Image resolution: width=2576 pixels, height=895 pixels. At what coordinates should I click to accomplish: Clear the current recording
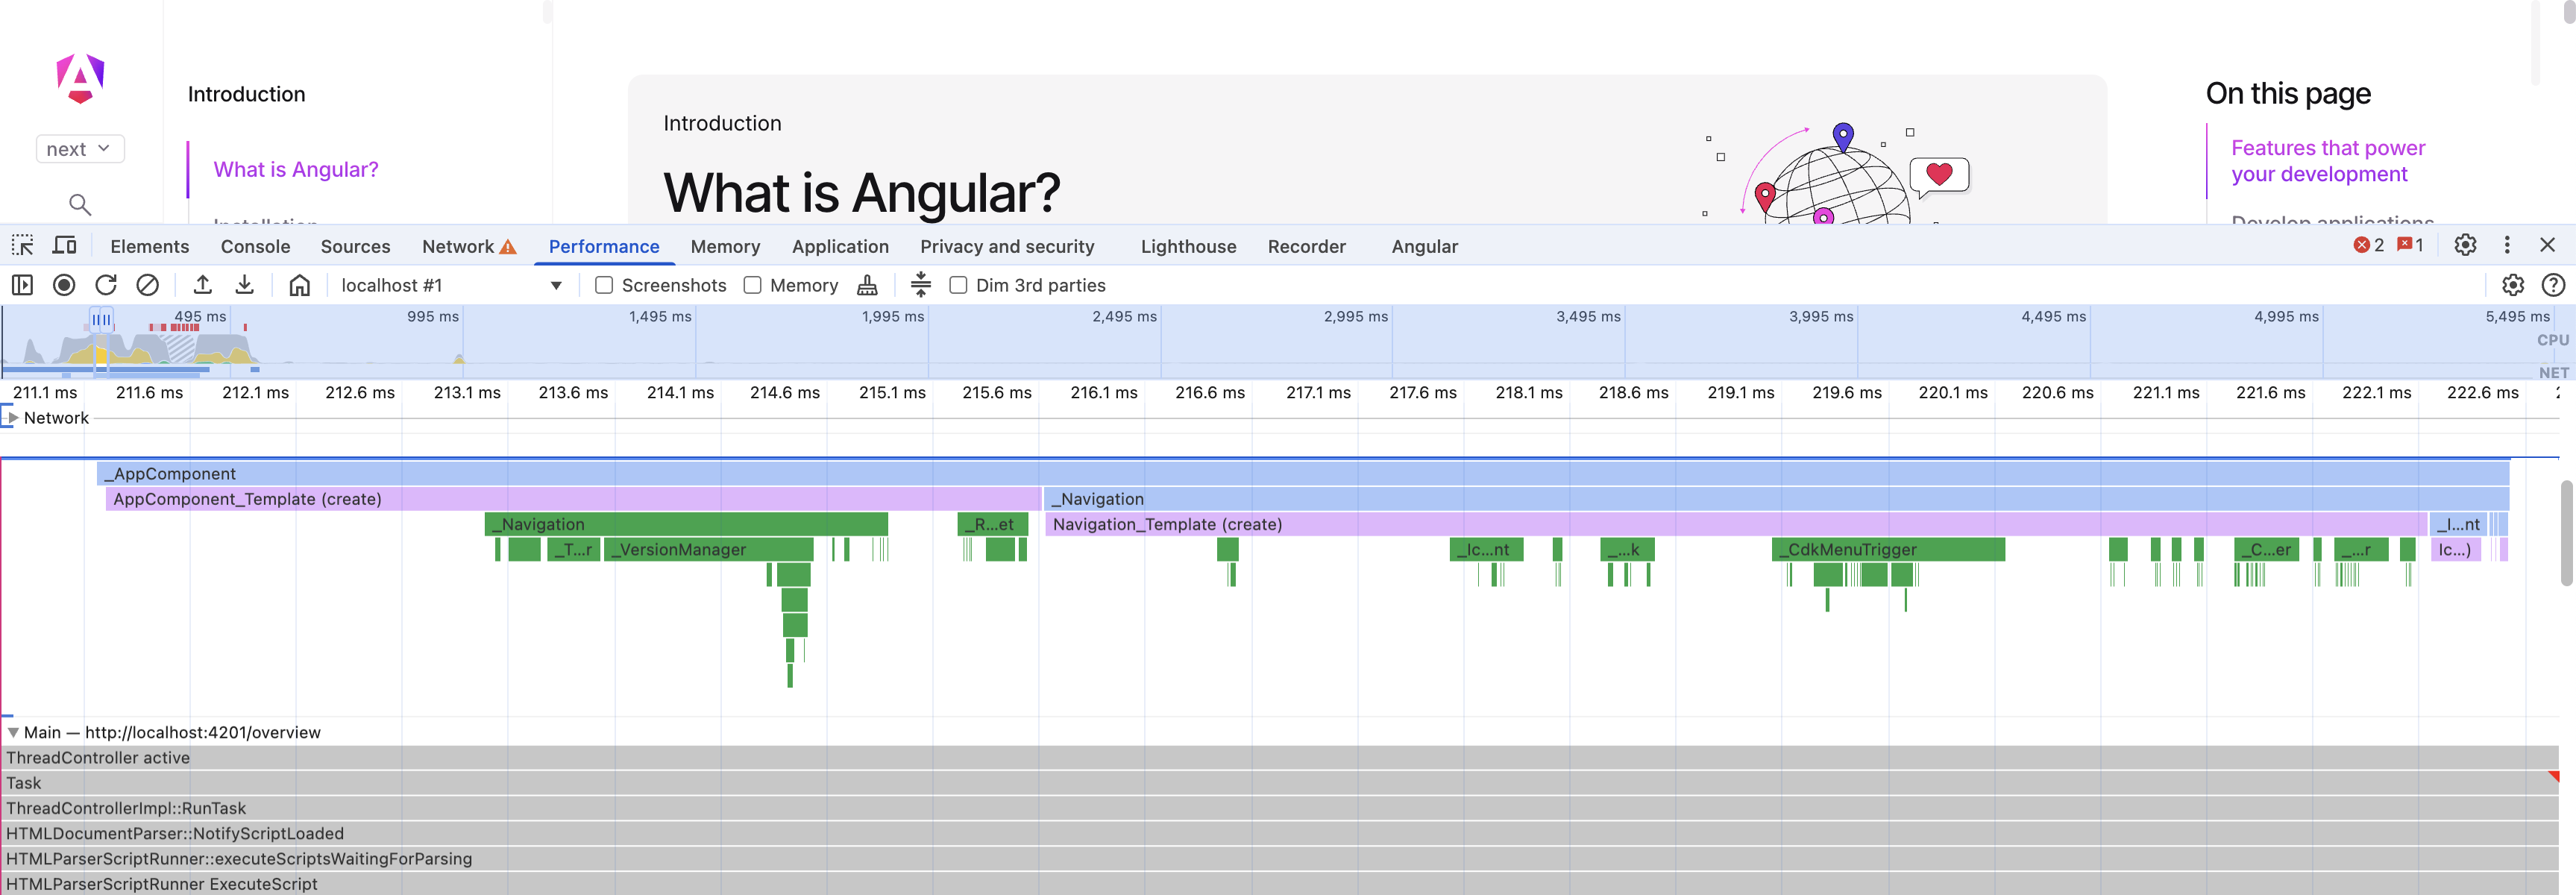(148, 285)
